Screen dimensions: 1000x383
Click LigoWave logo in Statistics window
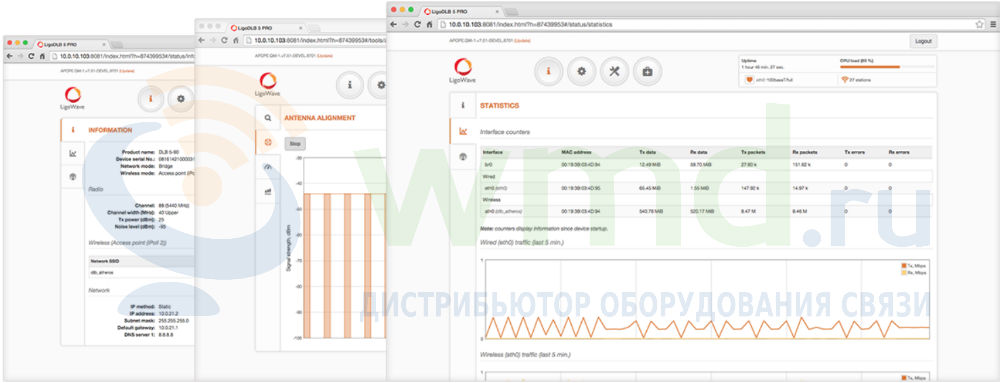click(463, 71)
